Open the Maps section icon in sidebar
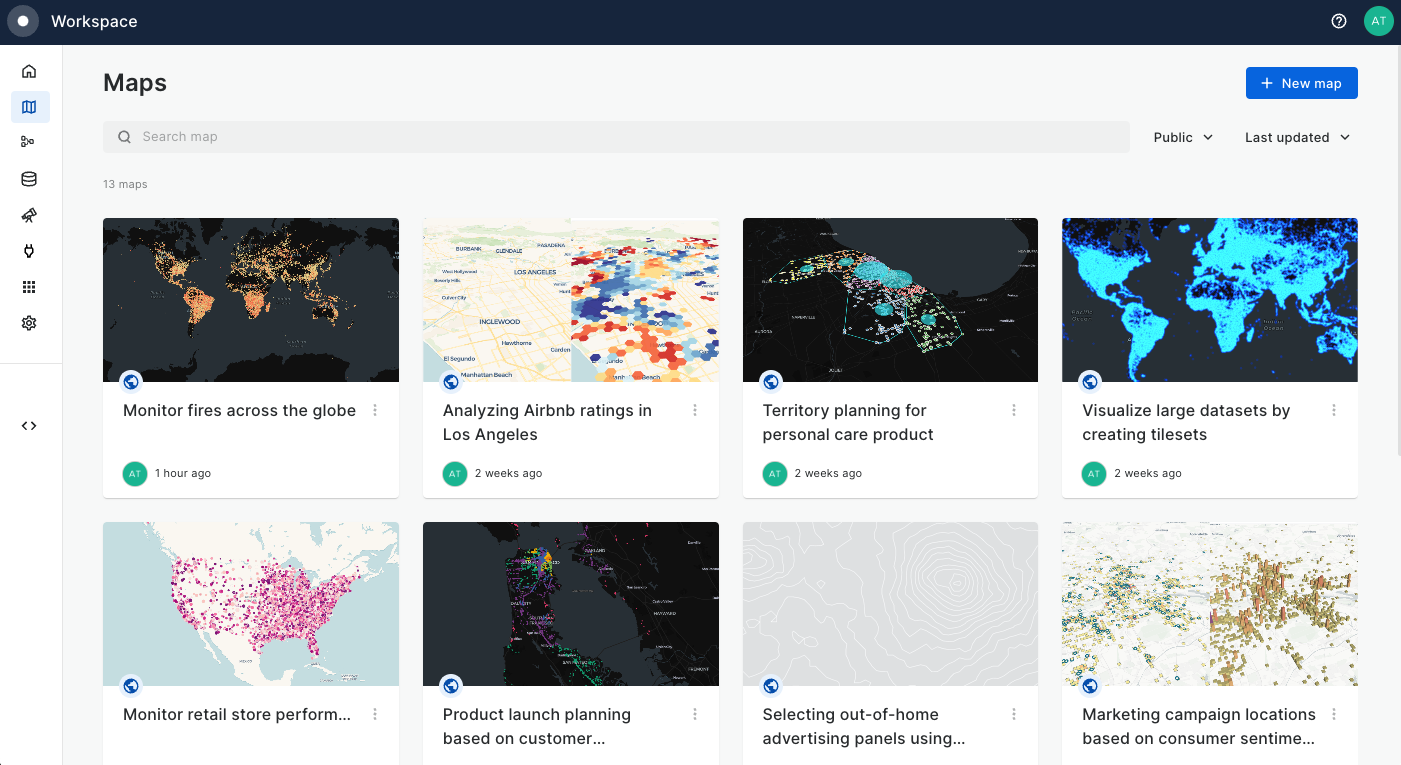This screenshot has height=765, width=1401. click(29, 107)
